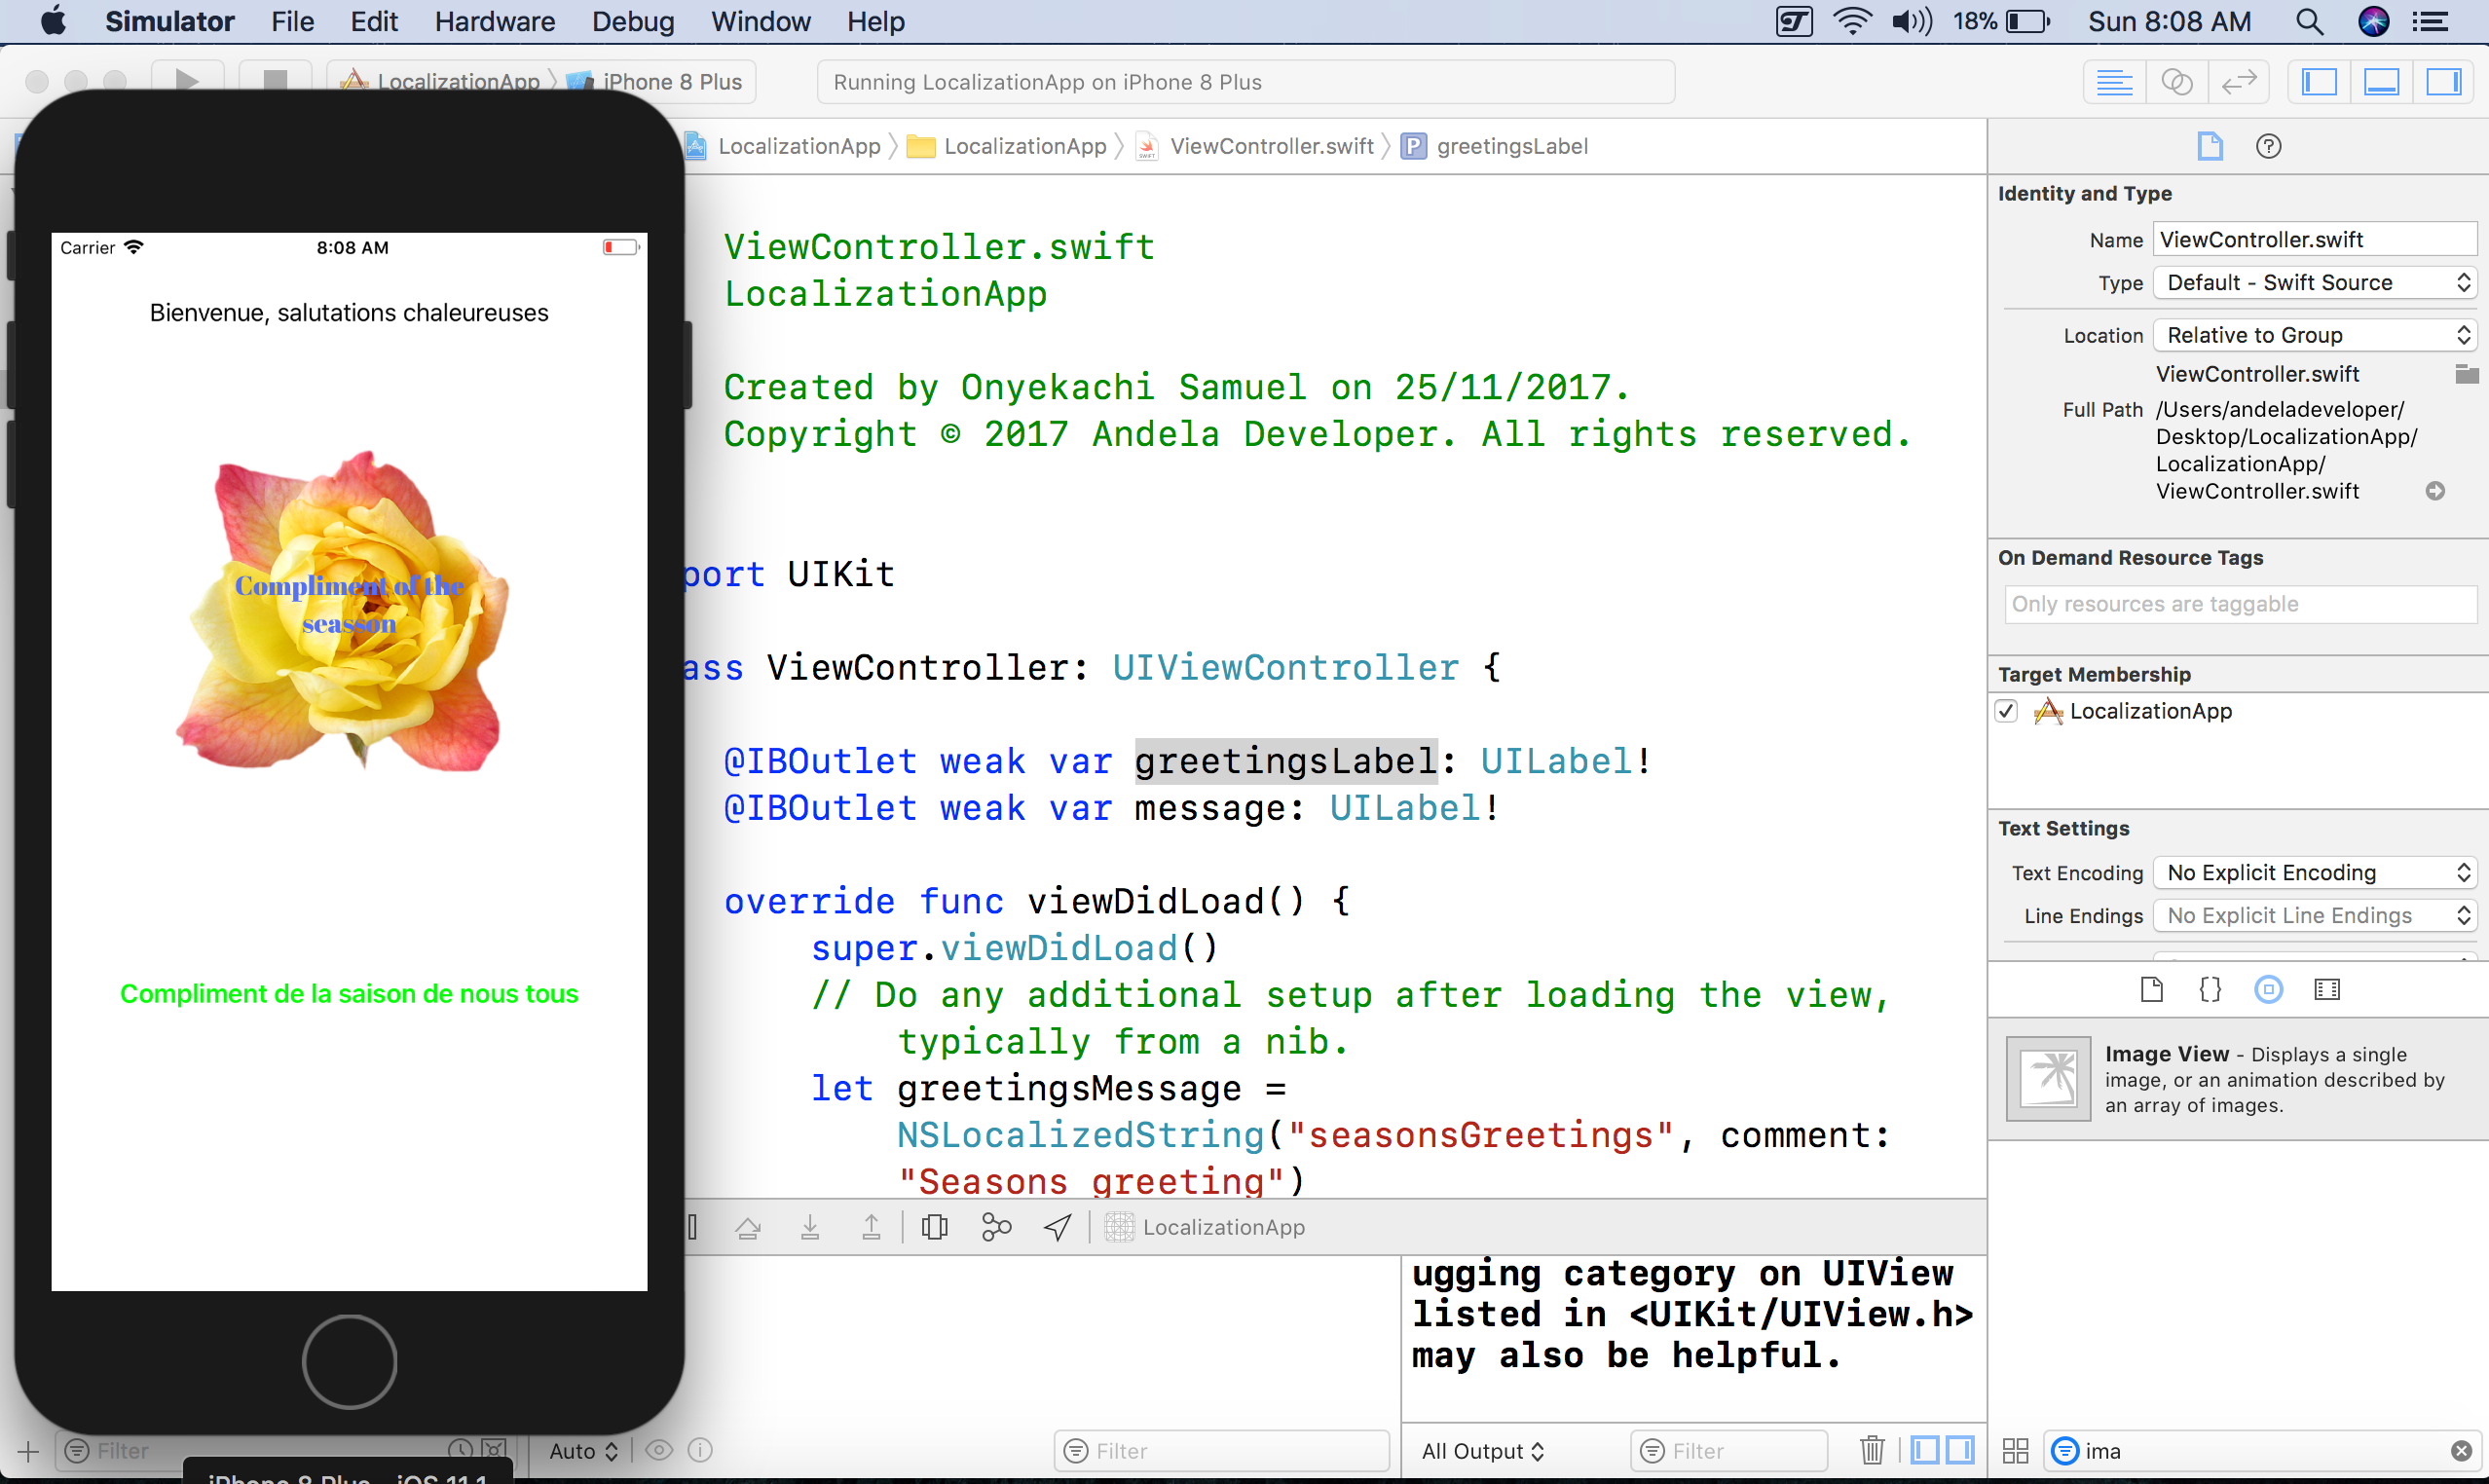Open the Debug Memory Graph icon
Viewport: 2489px width, 1484px height.
point(996,1227)
